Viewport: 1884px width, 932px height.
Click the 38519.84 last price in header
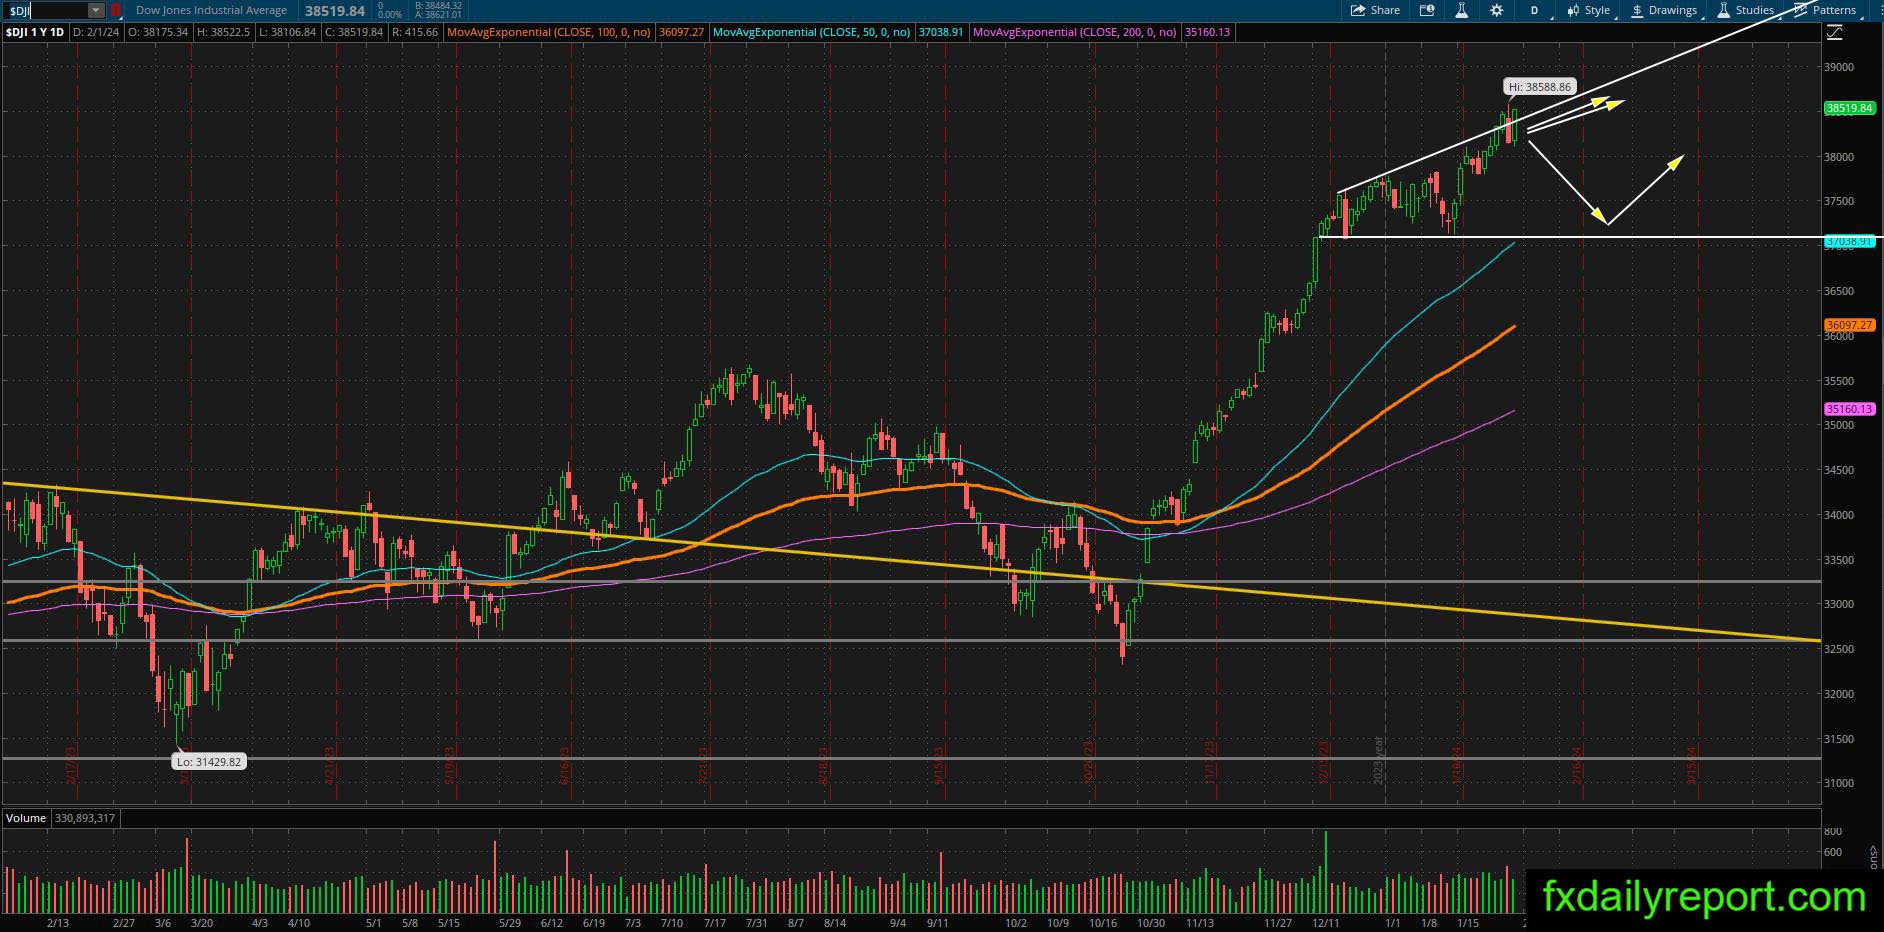click(334, 11)
